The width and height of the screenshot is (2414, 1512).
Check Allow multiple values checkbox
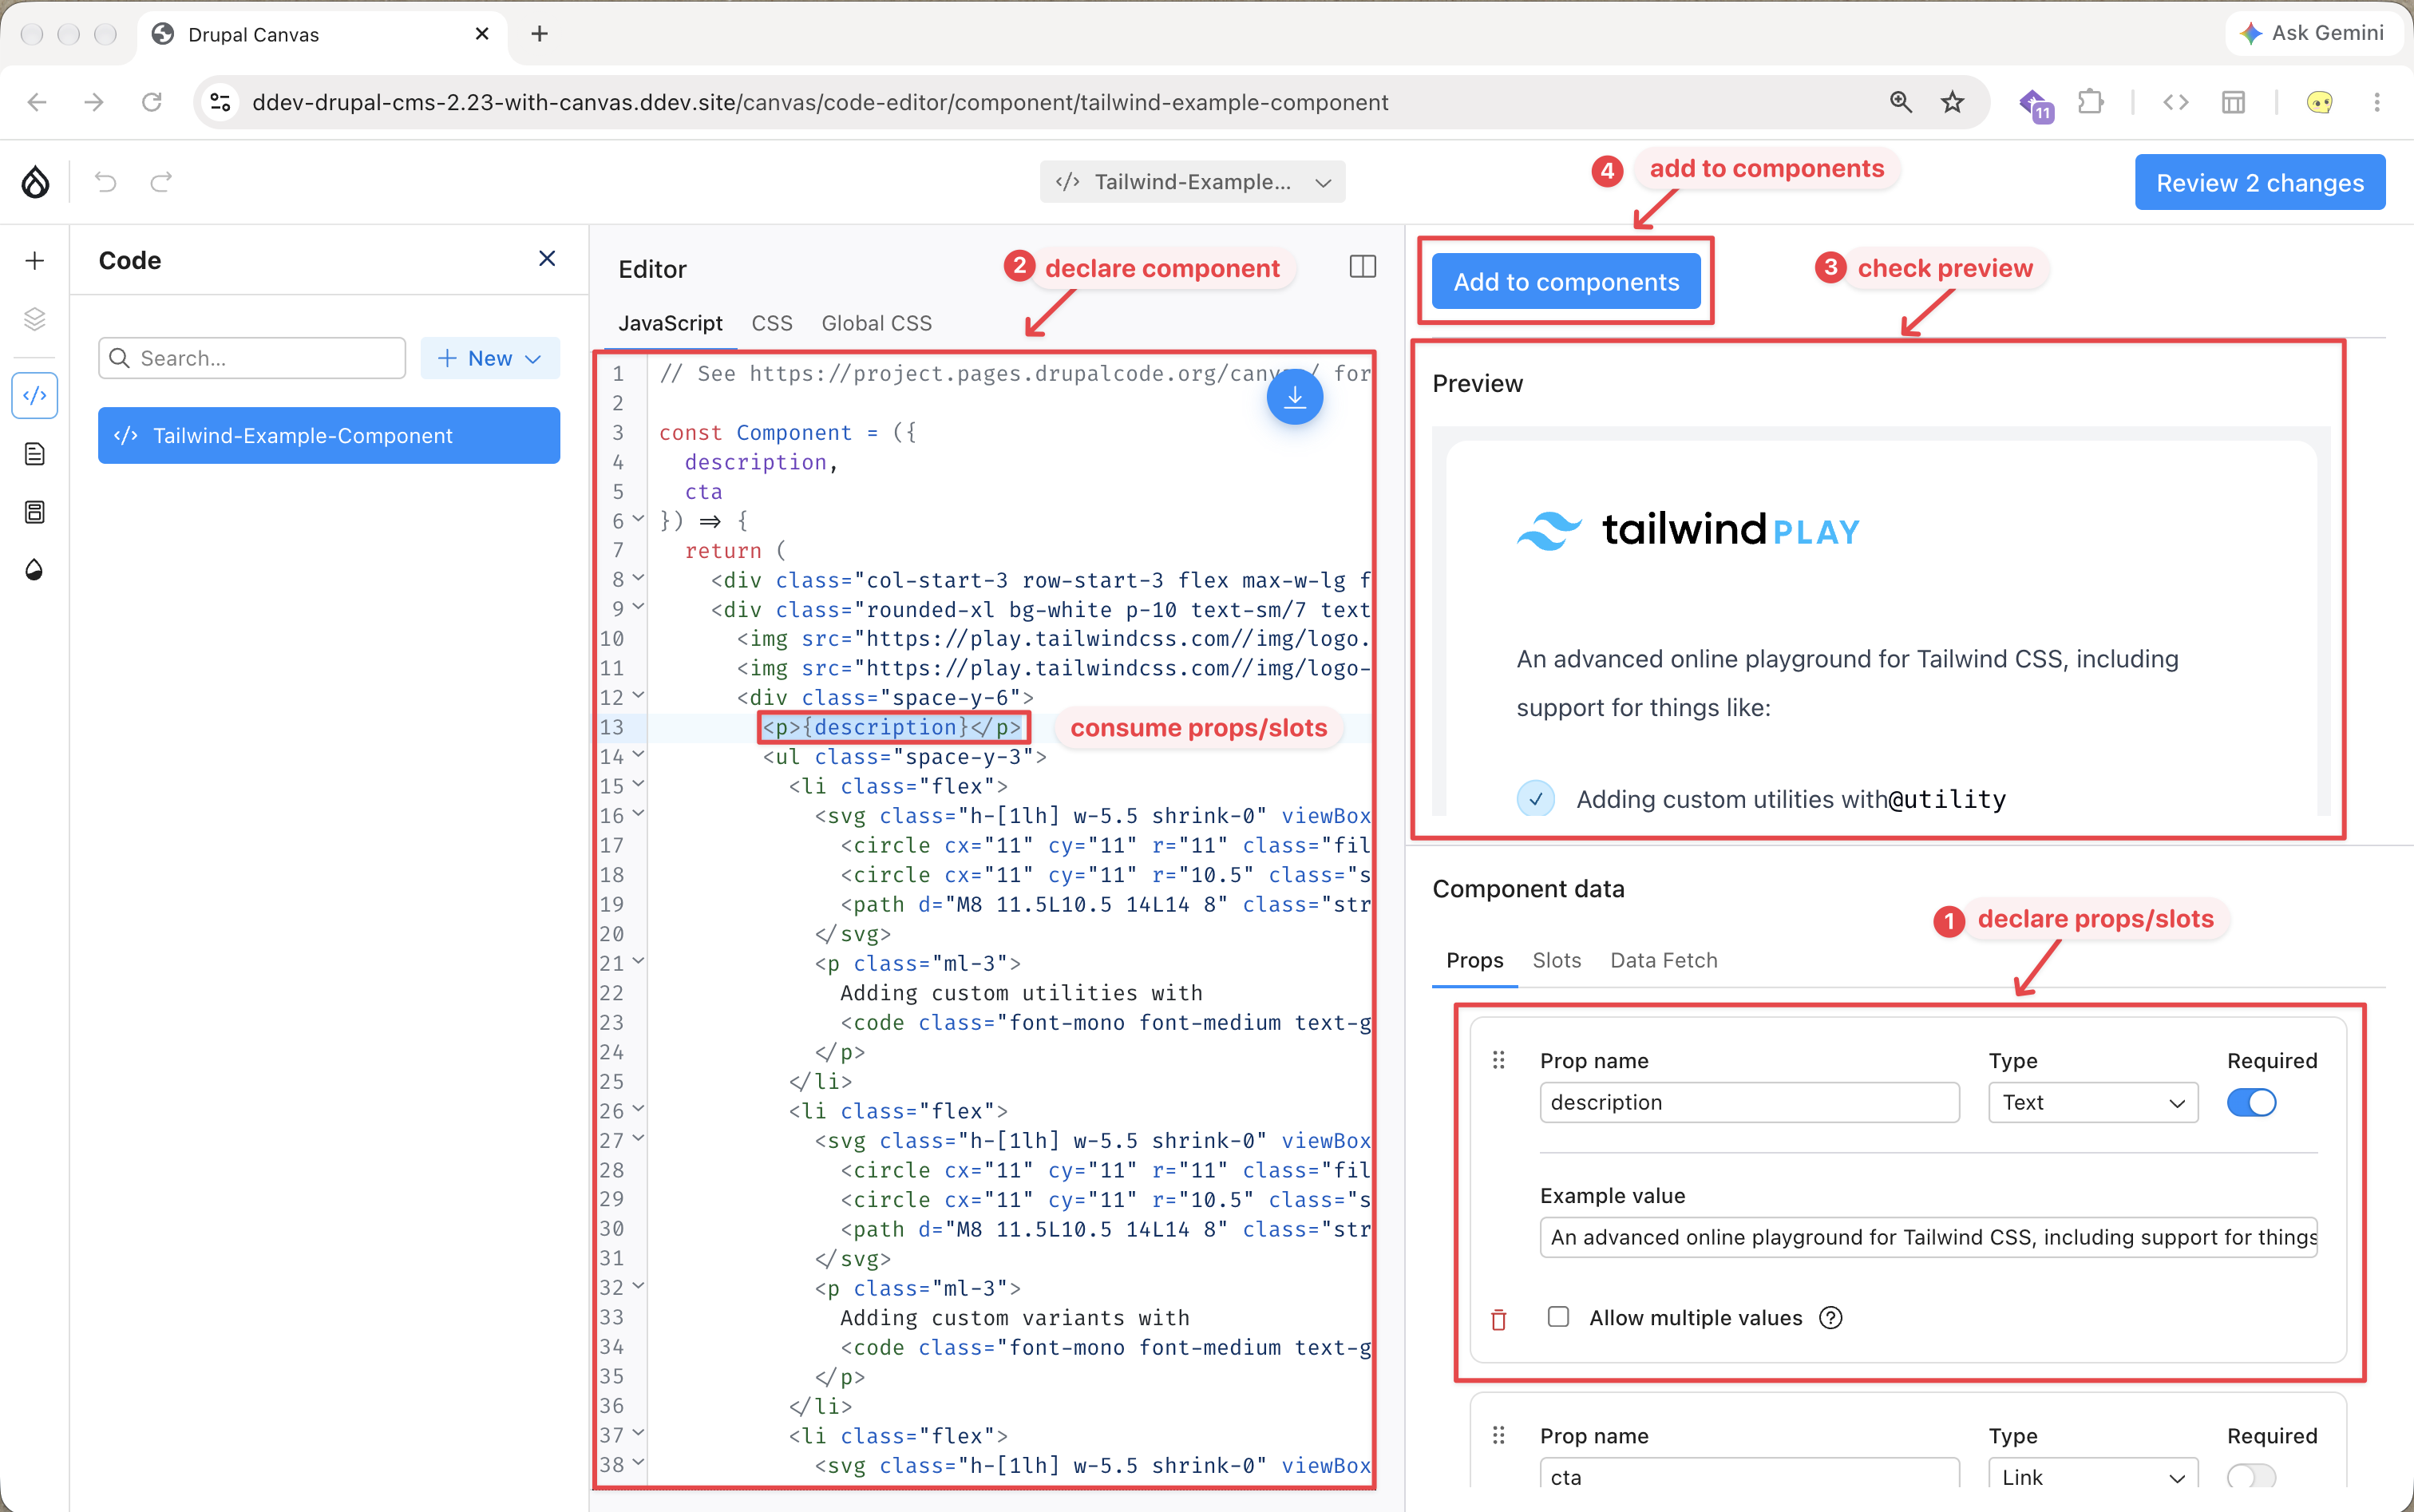[1558, 1317]
